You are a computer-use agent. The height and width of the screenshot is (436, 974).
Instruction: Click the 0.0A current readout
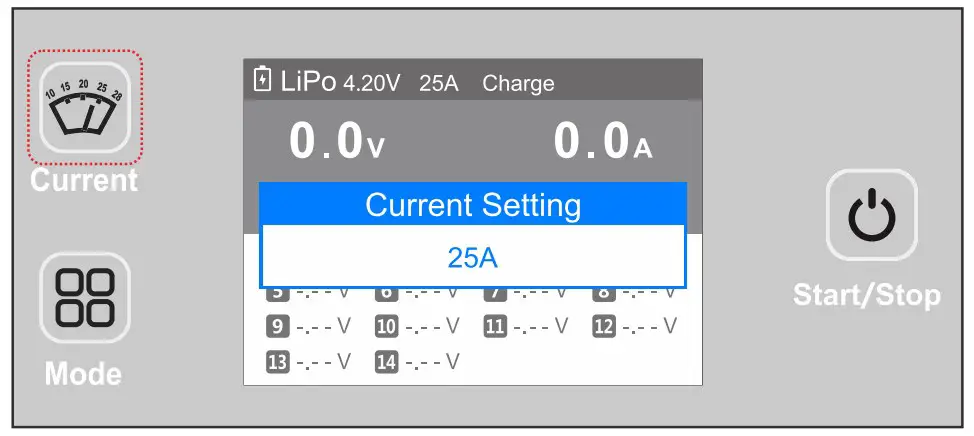point(602,142)
